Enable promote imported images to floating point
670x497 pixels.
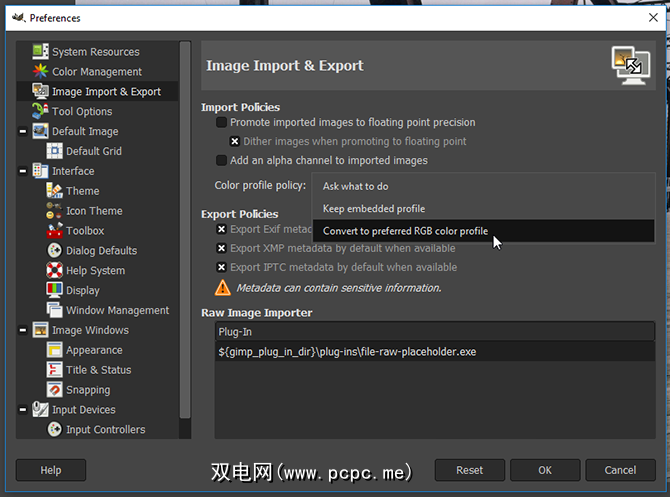221,122
